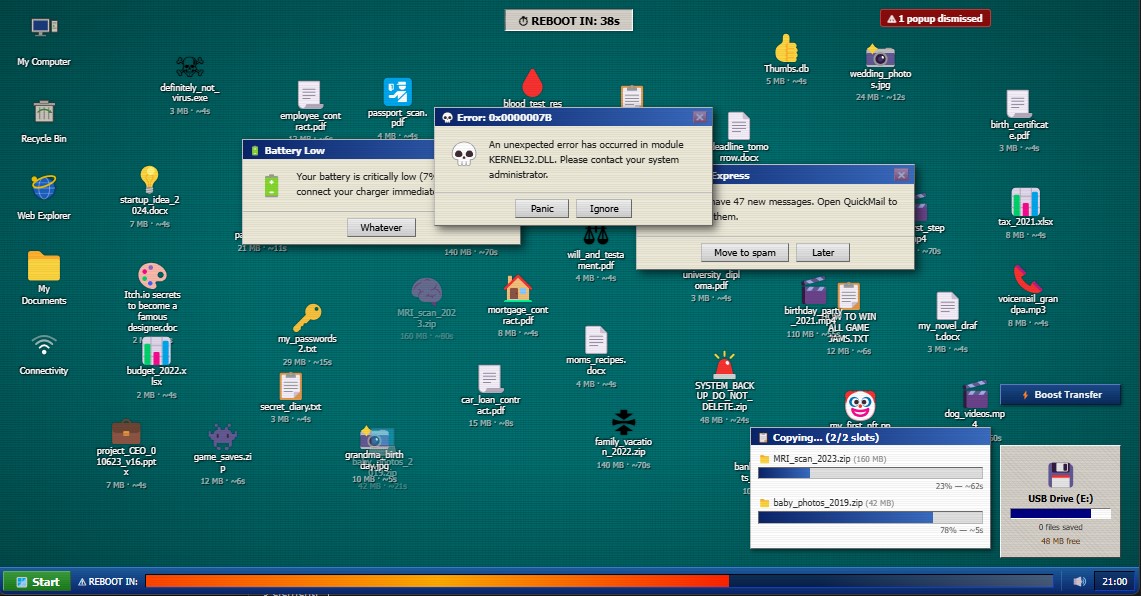The image size is (1141, 596).
Task: Open the Start menu
Action: click(37, 581)
